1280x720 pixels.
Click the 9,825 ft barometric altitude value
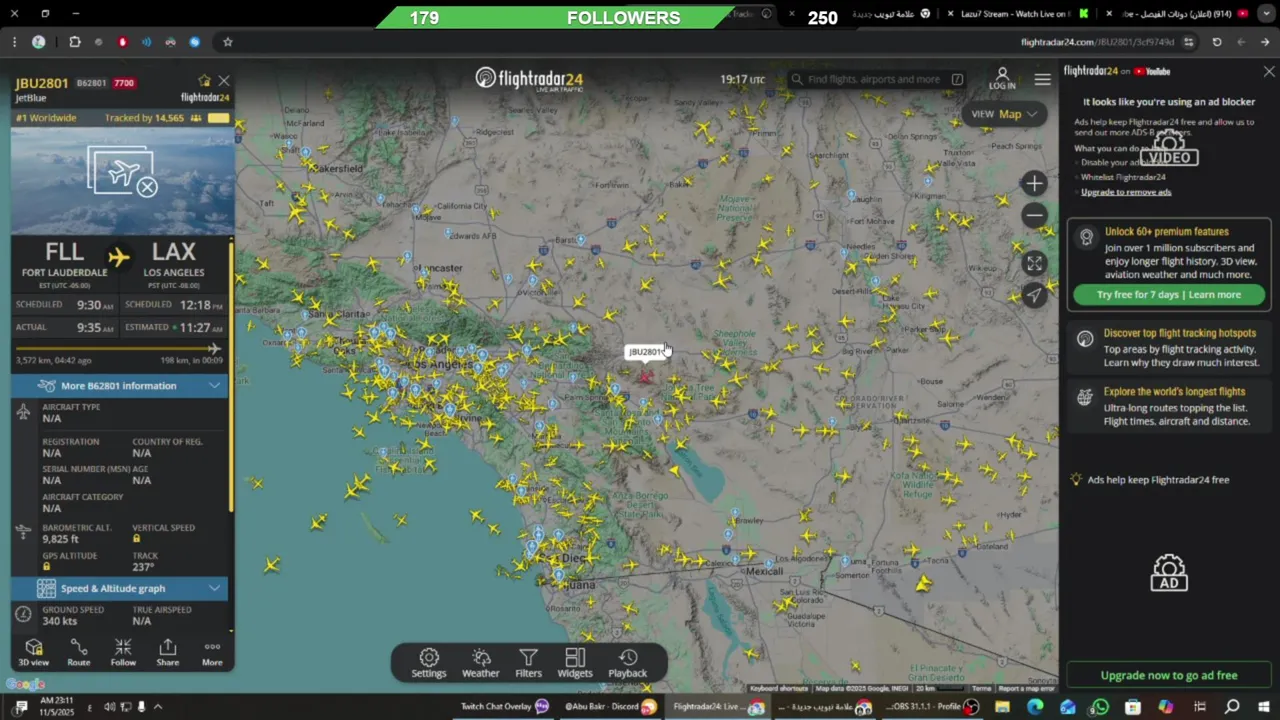point(60,539)
